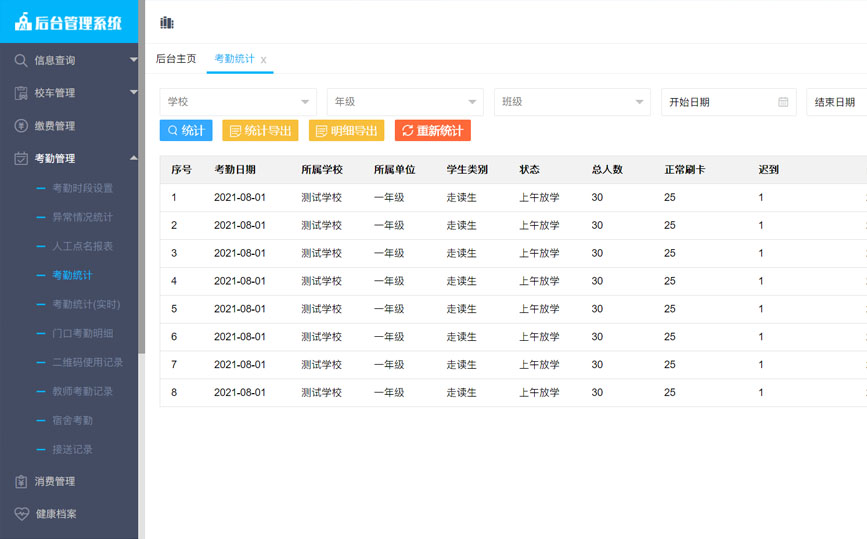The width and height of the screenshot is (867, 539).
Task: Open 考勤时段设置 submenu item
Action: pyautogui.click(x=82, y=188)
